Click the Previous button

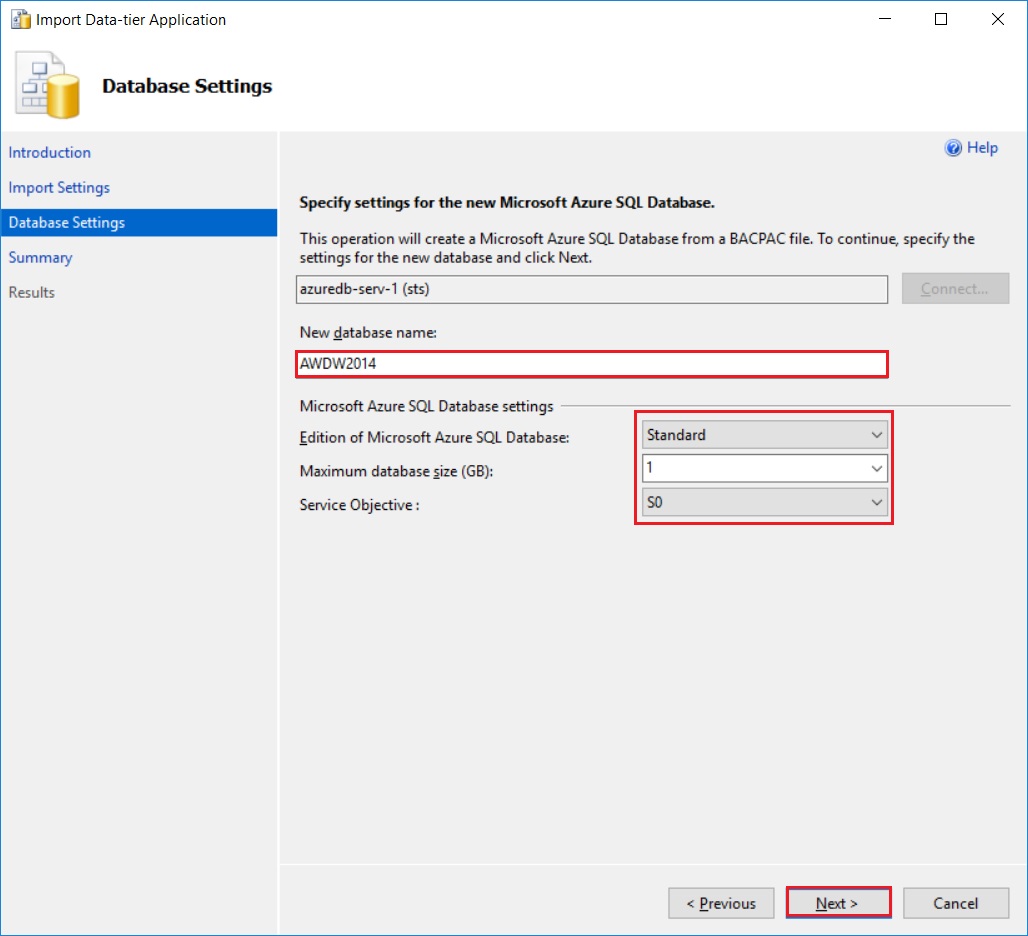click(721, 904)
